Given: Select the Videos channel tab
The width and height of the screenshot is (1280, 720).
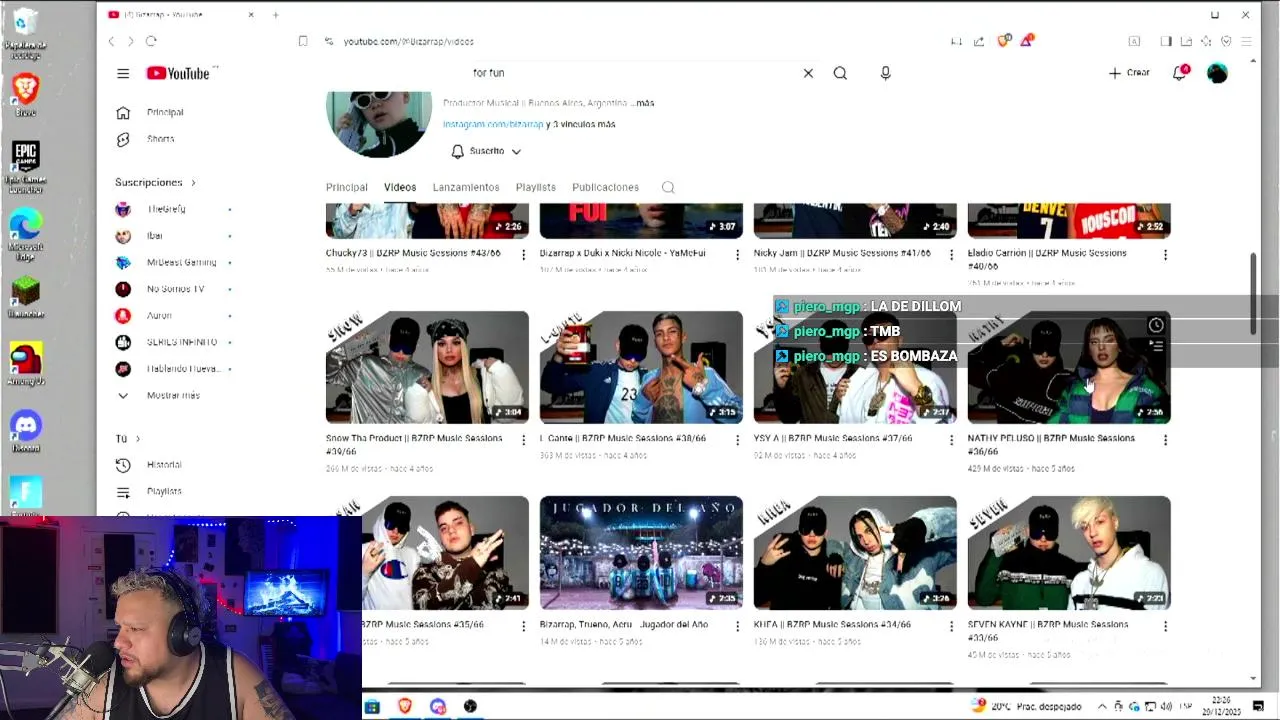Looking at the screenshot, I should pyautogui.click(x=400, y=187).
